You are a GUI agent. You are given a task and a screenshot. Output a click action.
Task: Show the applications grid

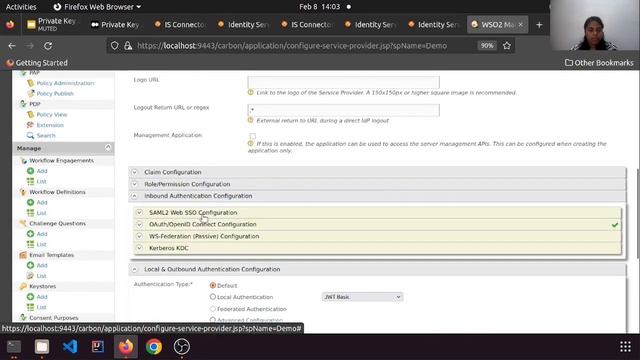pos(625,347)
